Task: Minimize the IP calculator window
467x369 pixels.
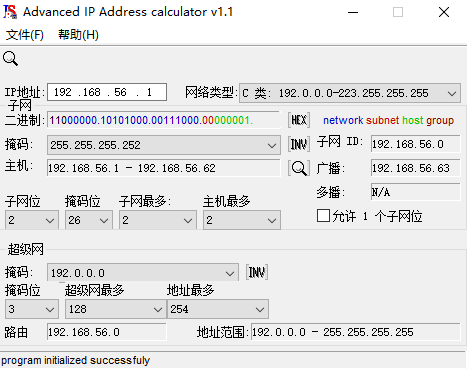Action: (353, 12)
